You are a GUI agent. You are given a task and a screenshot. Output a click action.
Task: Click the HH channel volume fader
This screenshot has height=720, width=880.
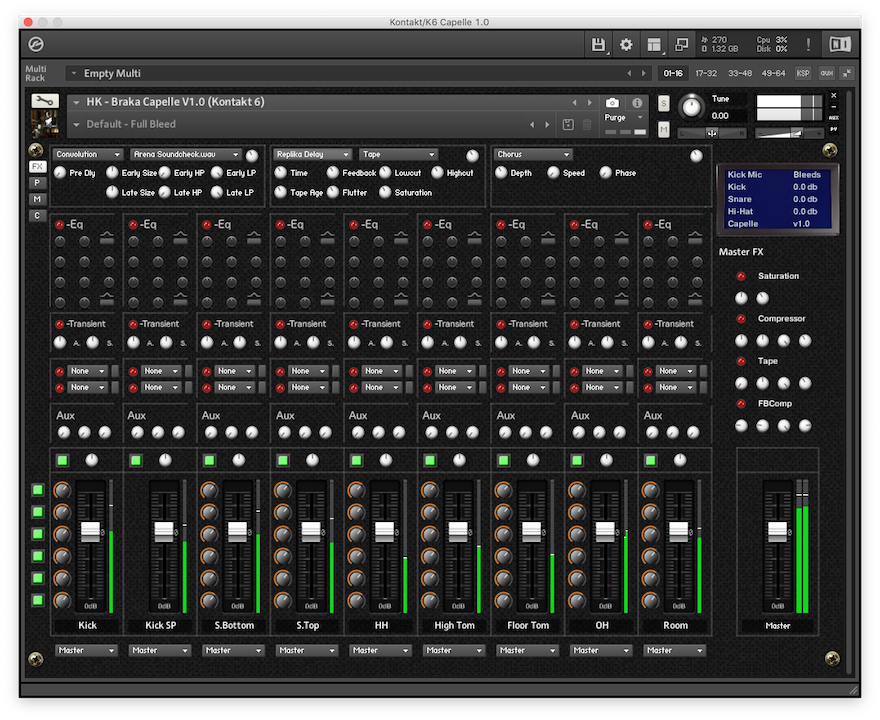coord(384,531)
